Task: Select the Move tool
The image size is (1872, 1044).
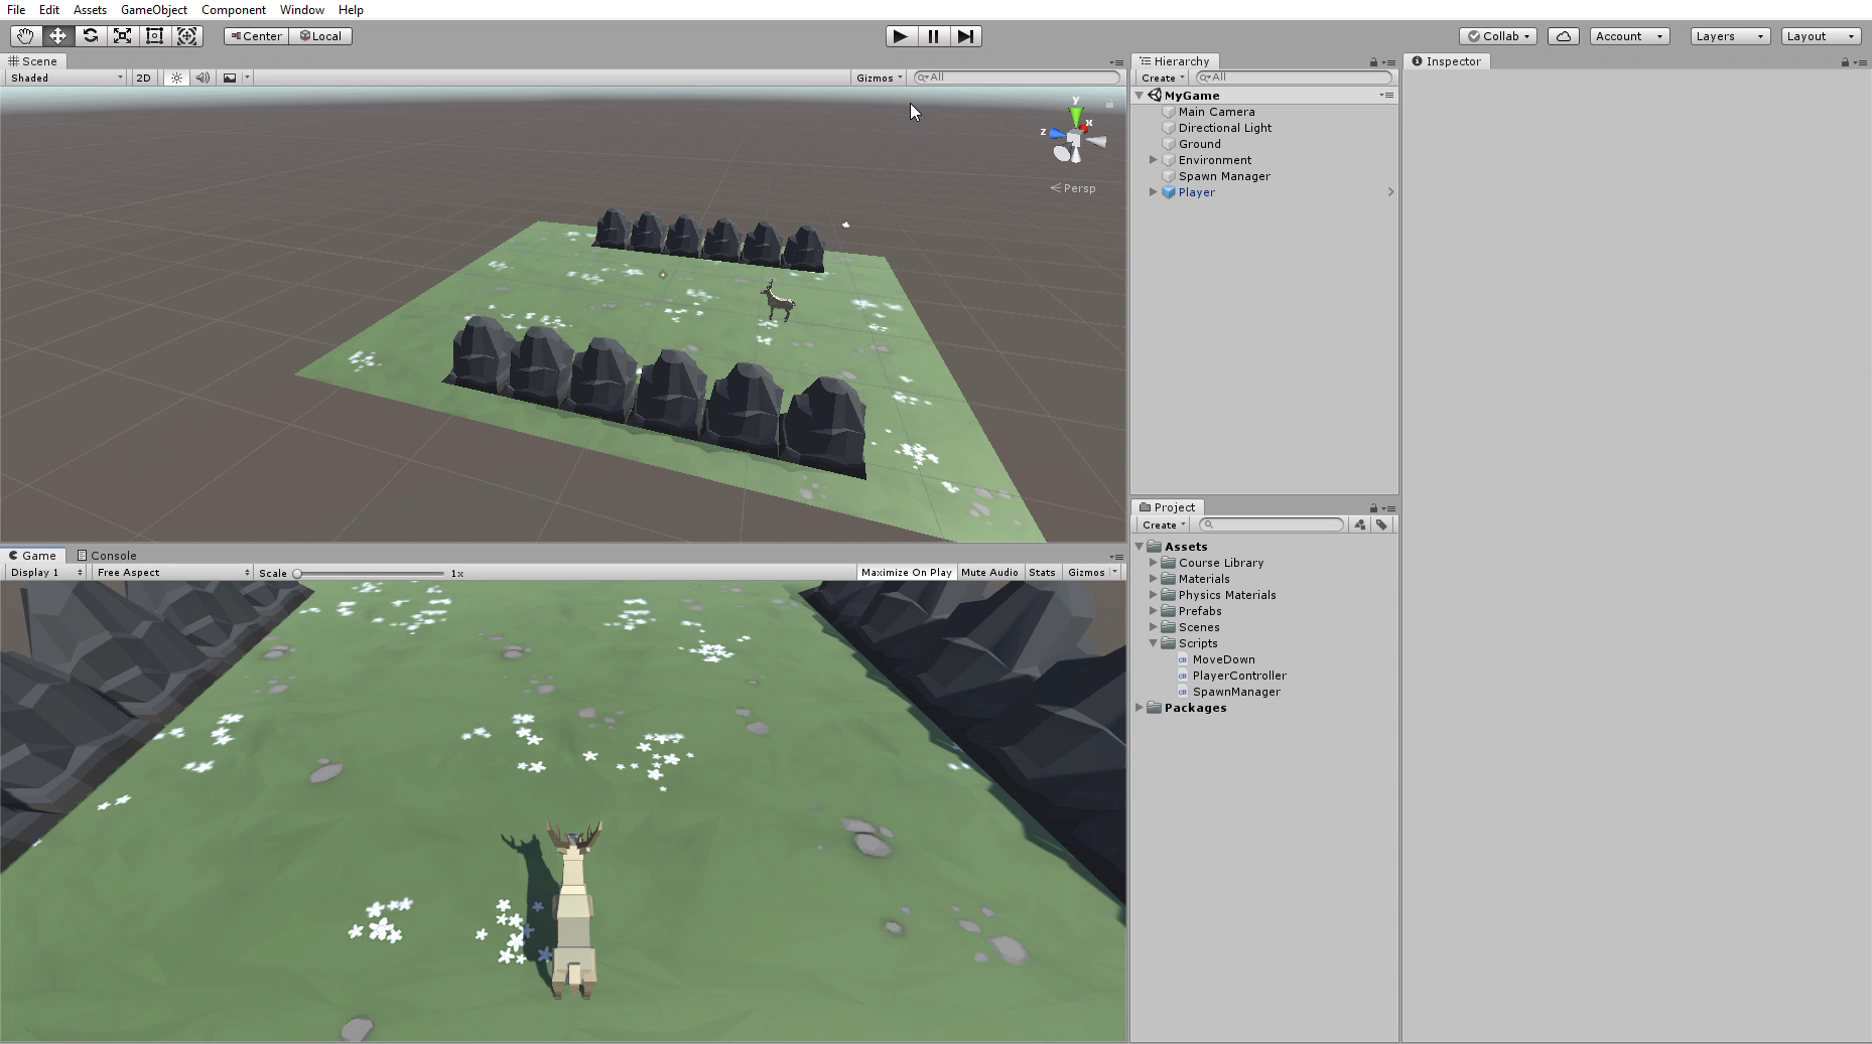Action: (x=57, y=36)
